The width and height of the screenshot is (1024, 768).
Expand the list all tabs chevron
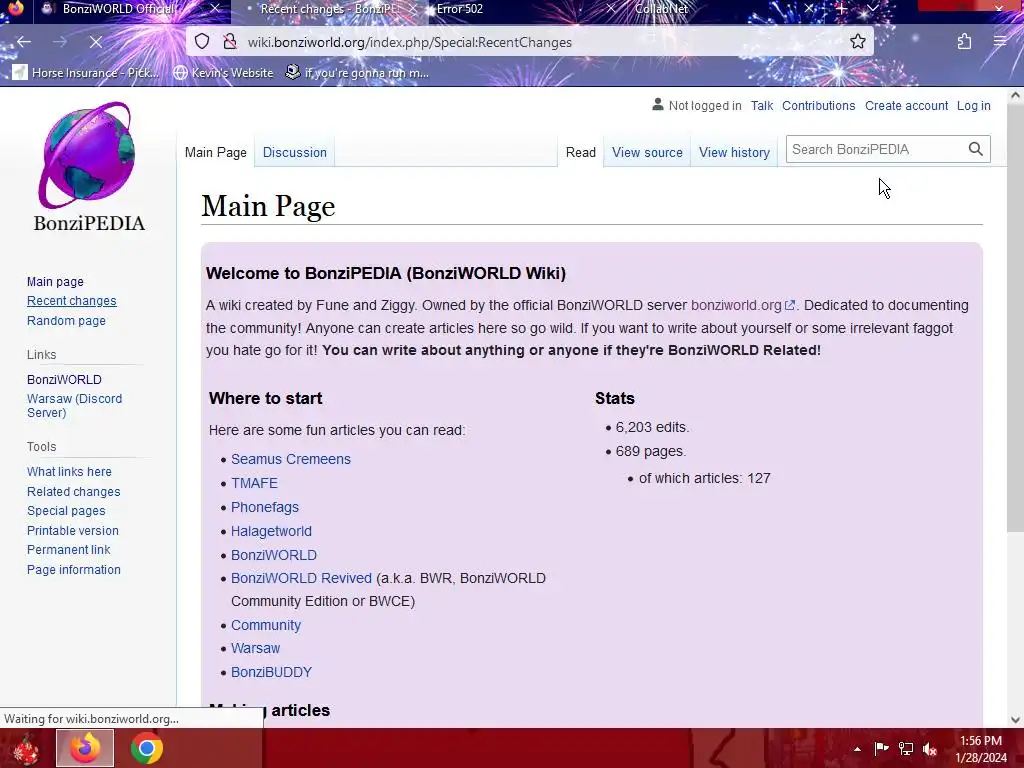pos(873,9)
